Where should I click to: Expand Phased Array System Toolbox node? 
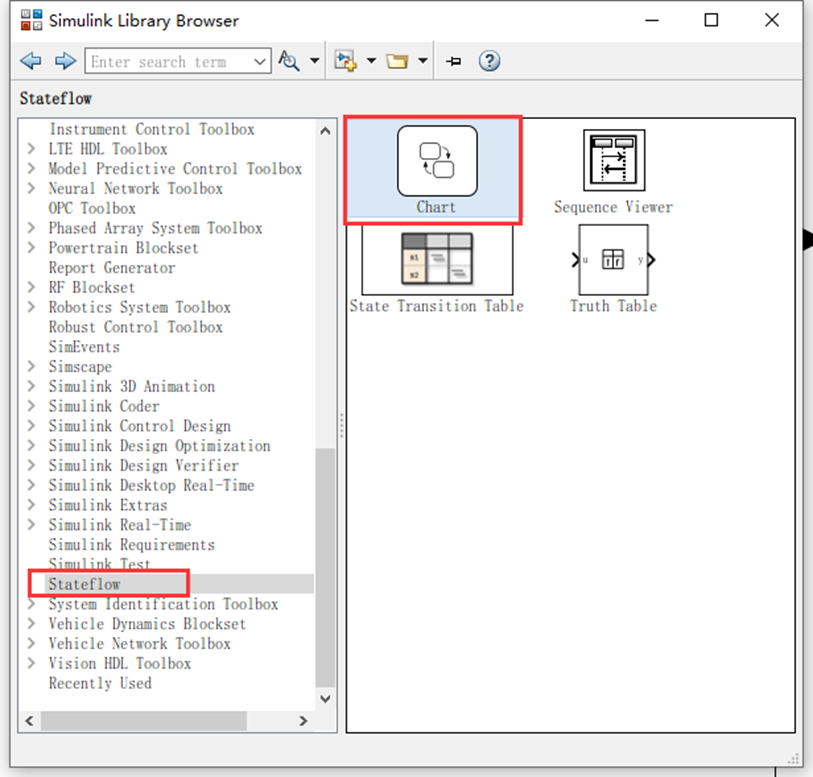pos(32,228)
